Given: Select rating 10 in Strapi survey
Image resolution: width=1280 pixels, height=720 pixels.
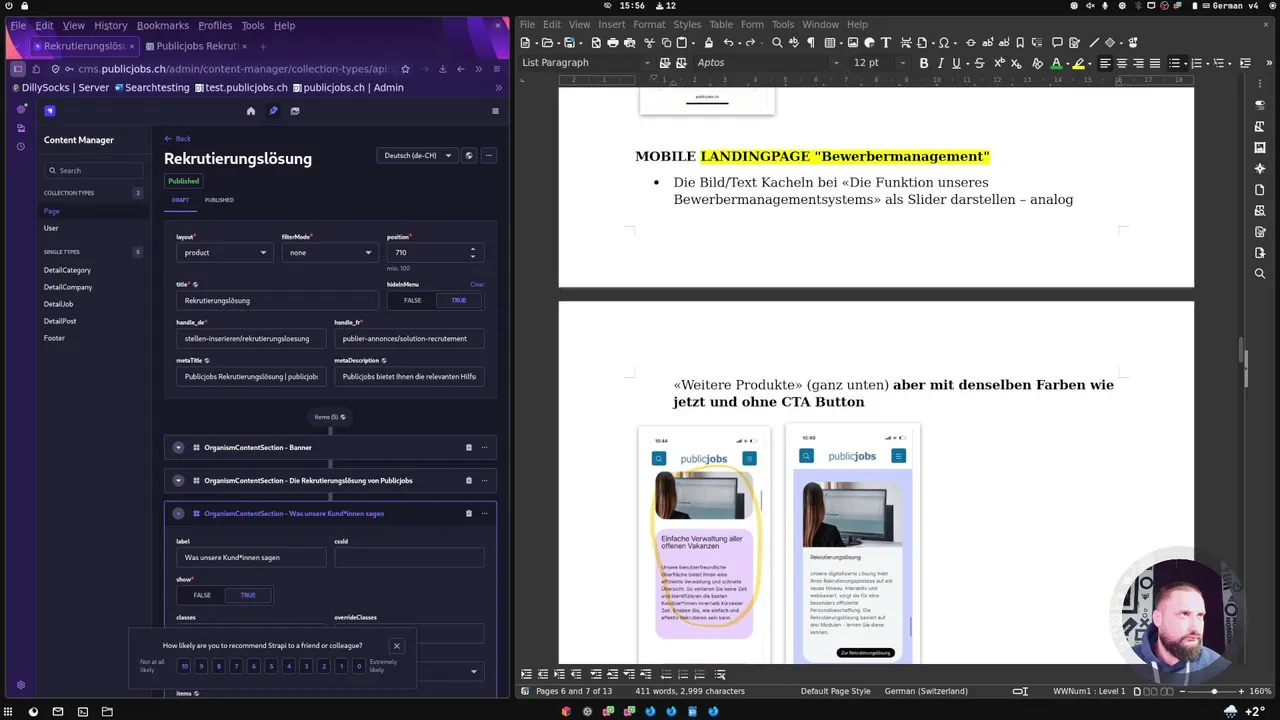Looking at the screenshot, I should [184, 666].
